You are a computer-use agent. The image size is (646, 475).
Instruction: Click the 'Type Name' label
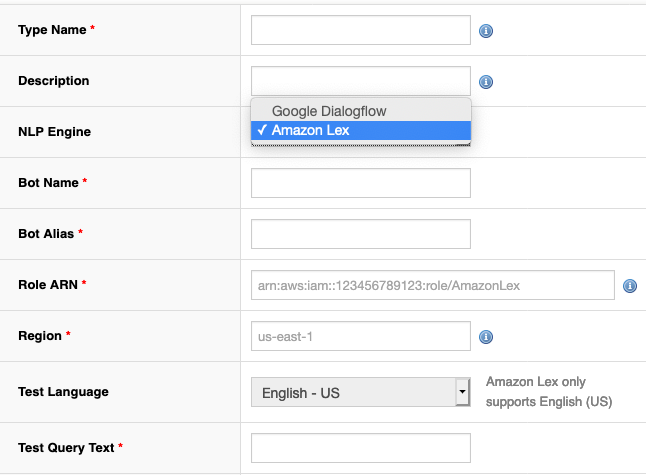pos(52,30)
